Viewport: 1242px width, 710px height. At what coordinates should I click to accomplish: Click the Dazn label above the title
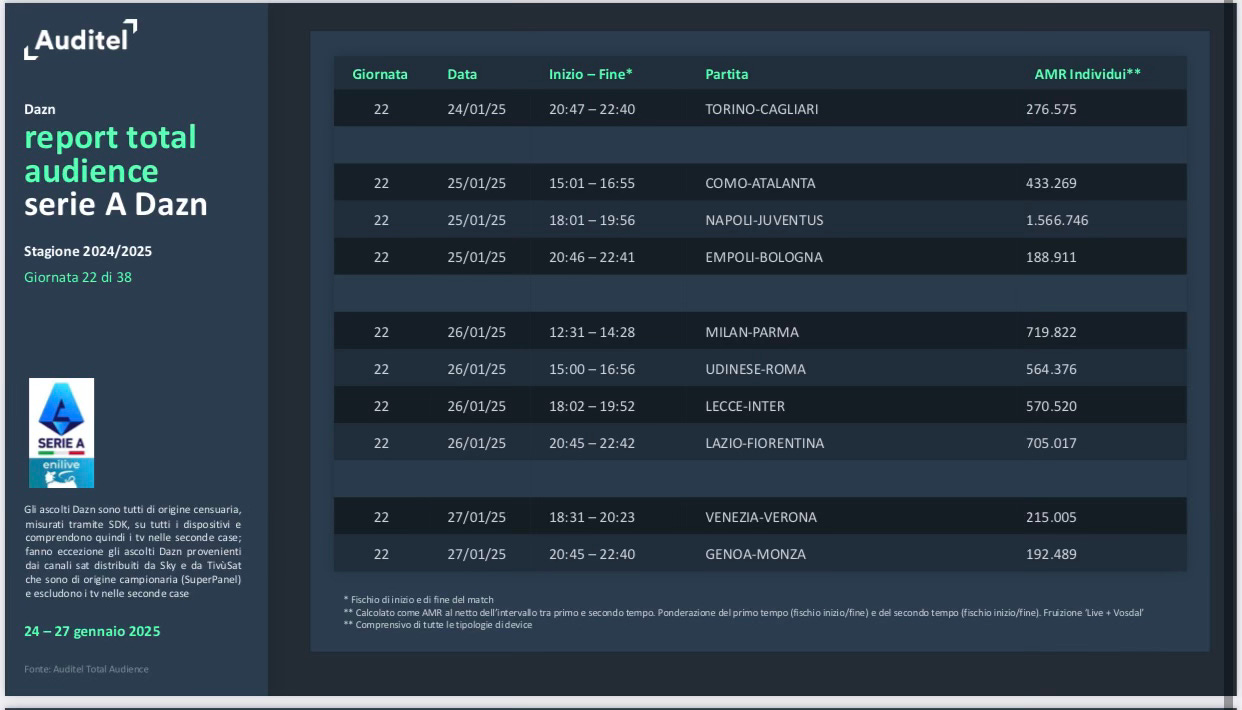click(40, 109)
